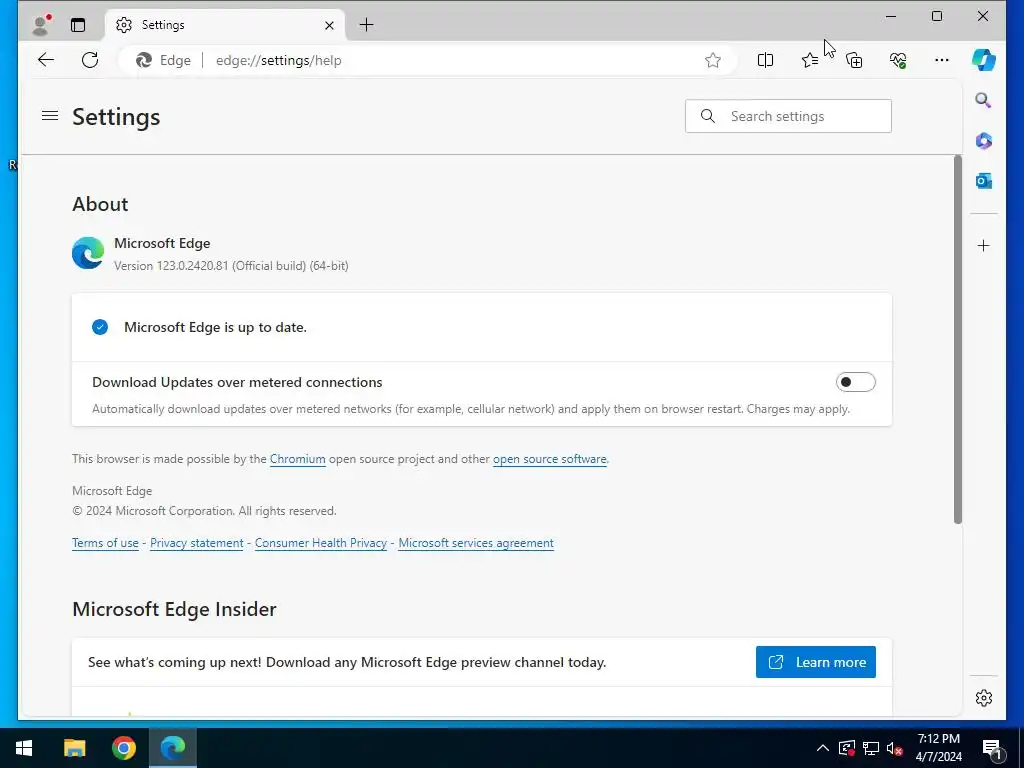Show hidden system tray icons
This screenshot has width=1024, height=768.
(x=823, y=748)
